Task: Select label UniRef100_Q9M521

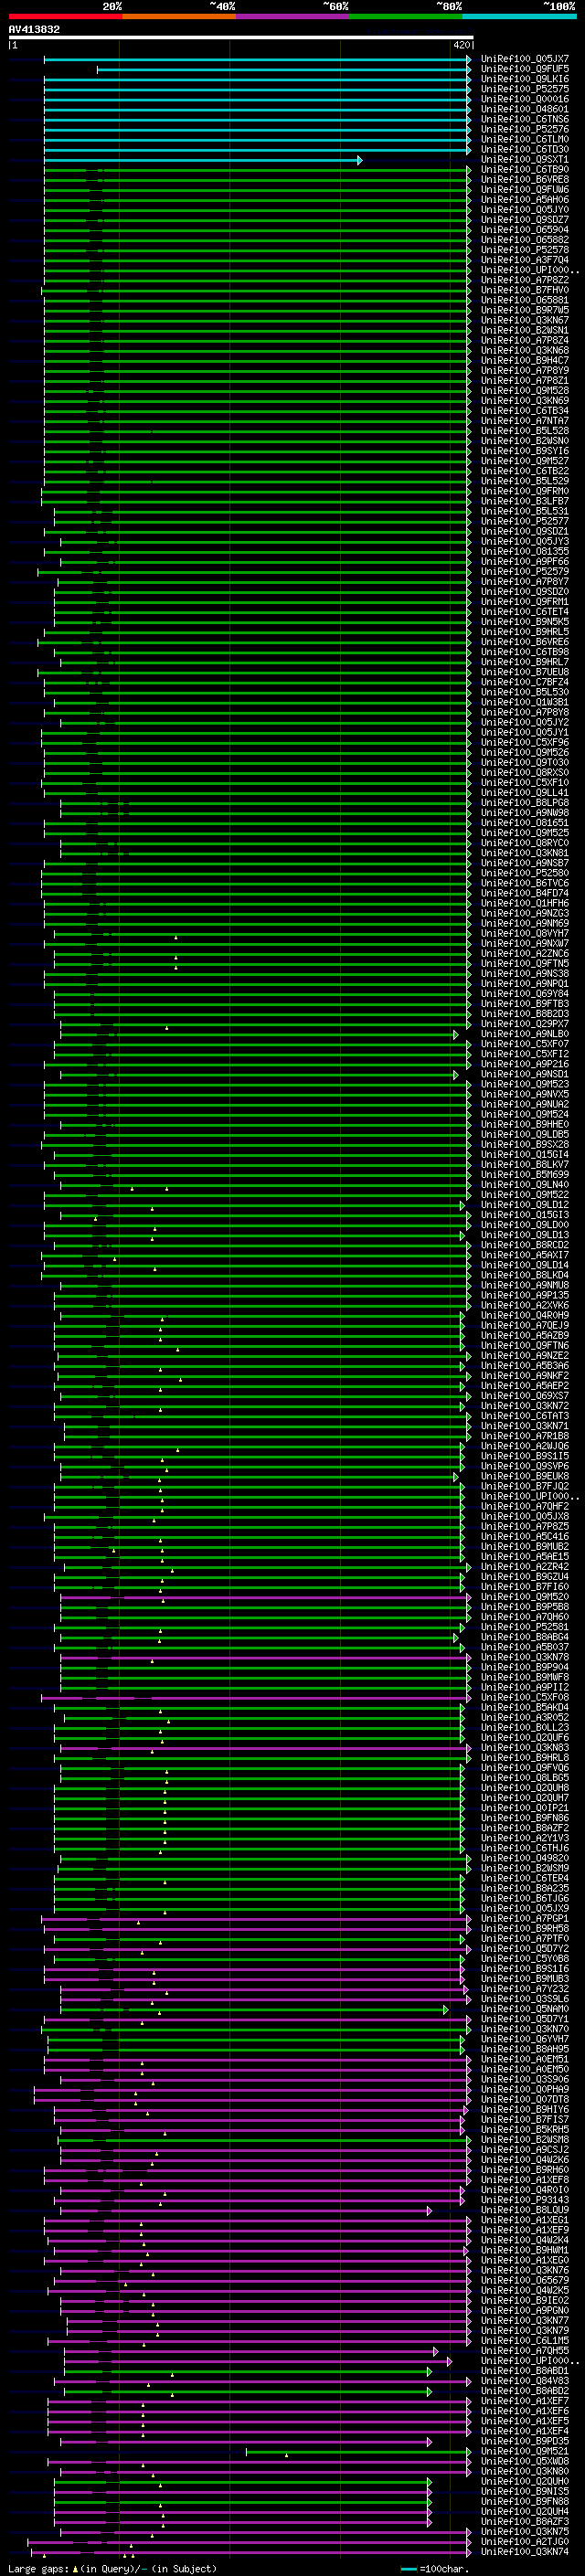Action: (524, 2451)
